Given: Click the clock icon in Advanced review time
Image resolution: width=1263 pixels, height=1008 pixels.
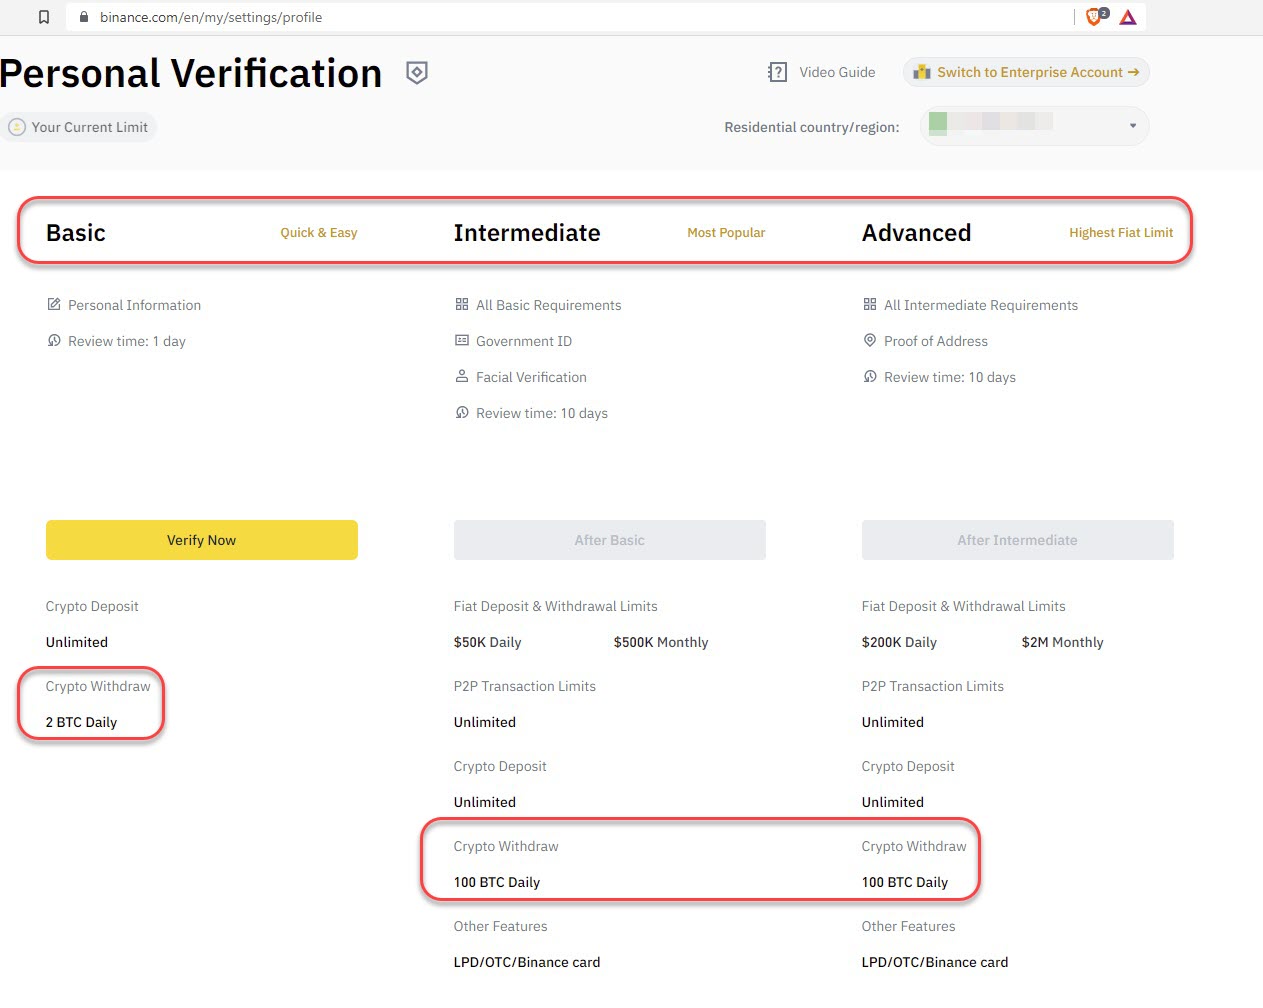Looking at the screenshot, I should tap(870, 376).
